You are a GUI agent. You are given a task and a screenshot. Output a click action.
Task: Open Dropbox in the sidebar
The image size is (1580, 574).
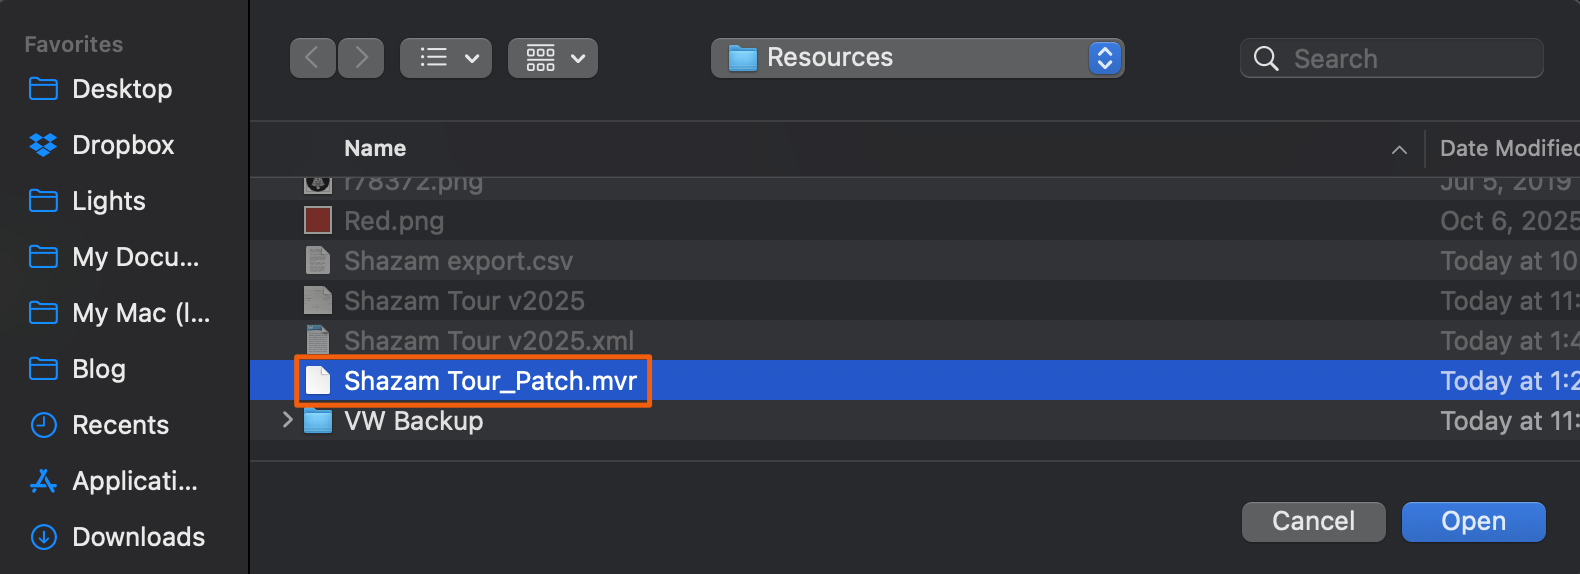click(122, 145)
